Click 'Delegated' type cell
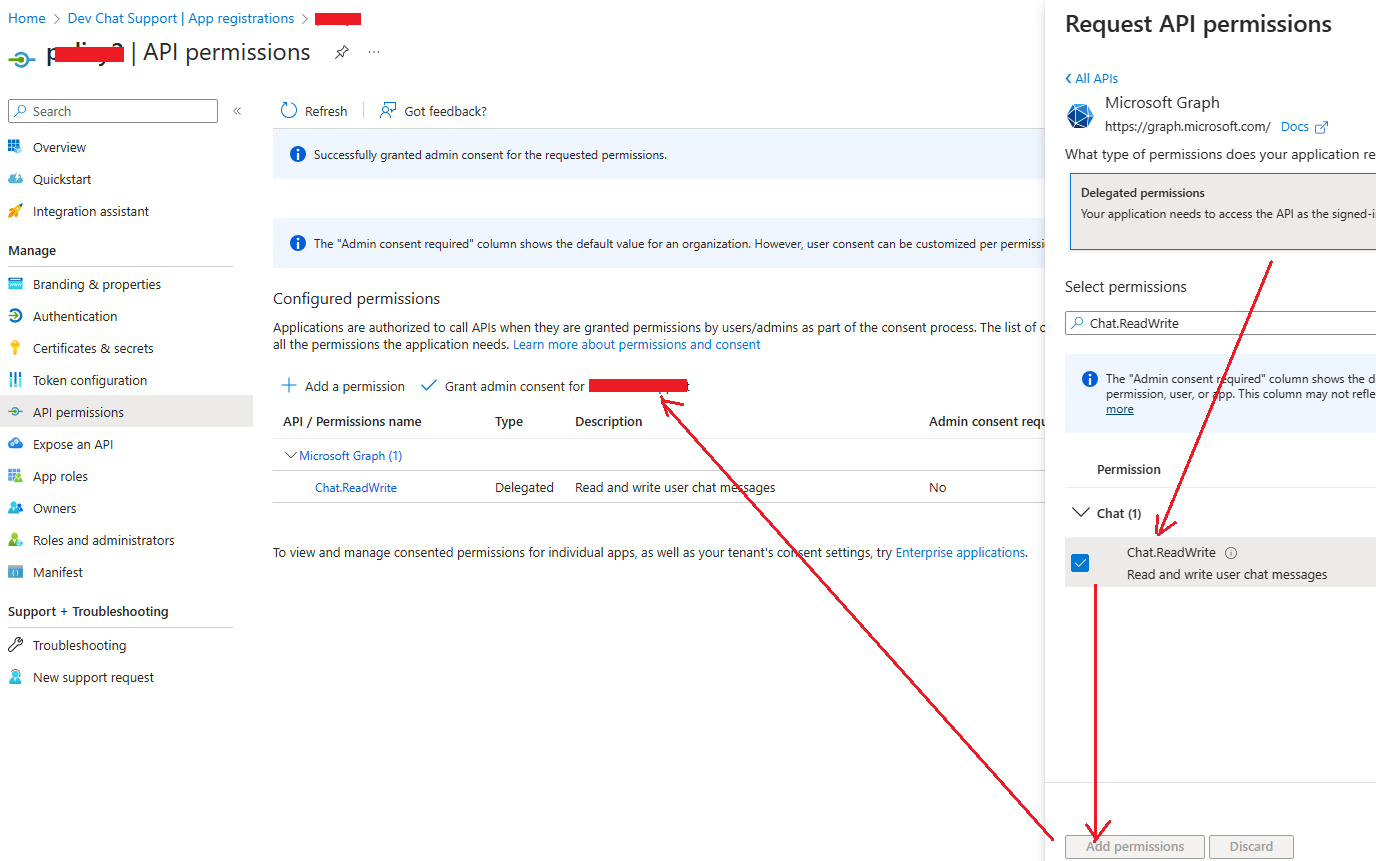Image resolution: width=1376 pixels, height=861 pixels. 524,487
